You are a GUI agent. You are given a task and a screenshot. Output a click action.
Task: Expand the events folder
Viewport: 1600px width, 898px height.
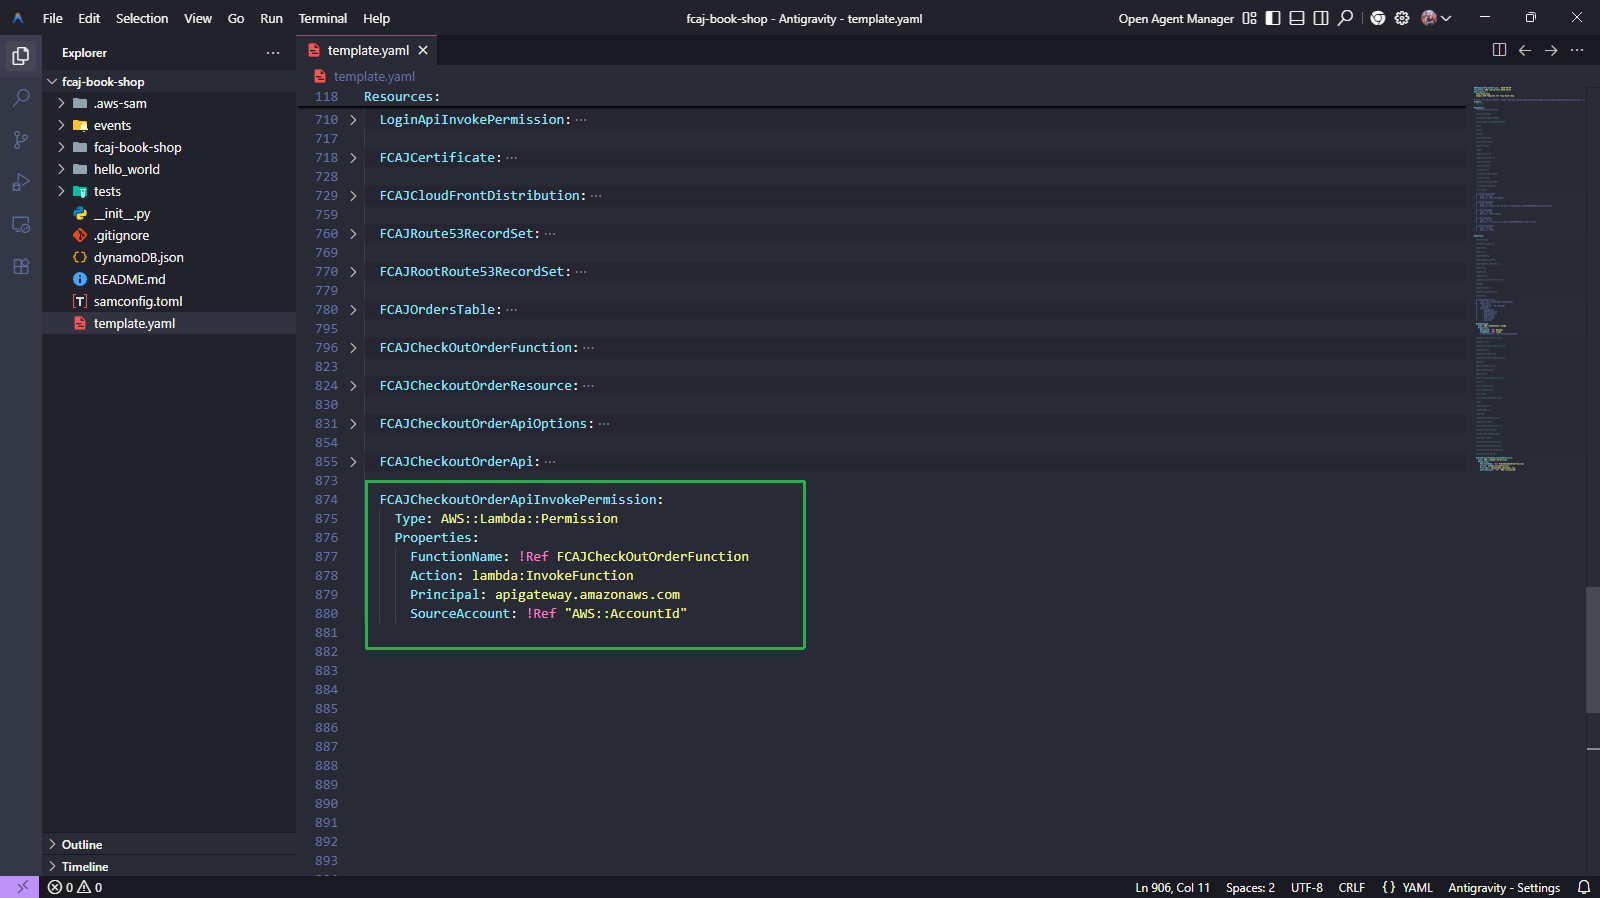pos(61,126)
